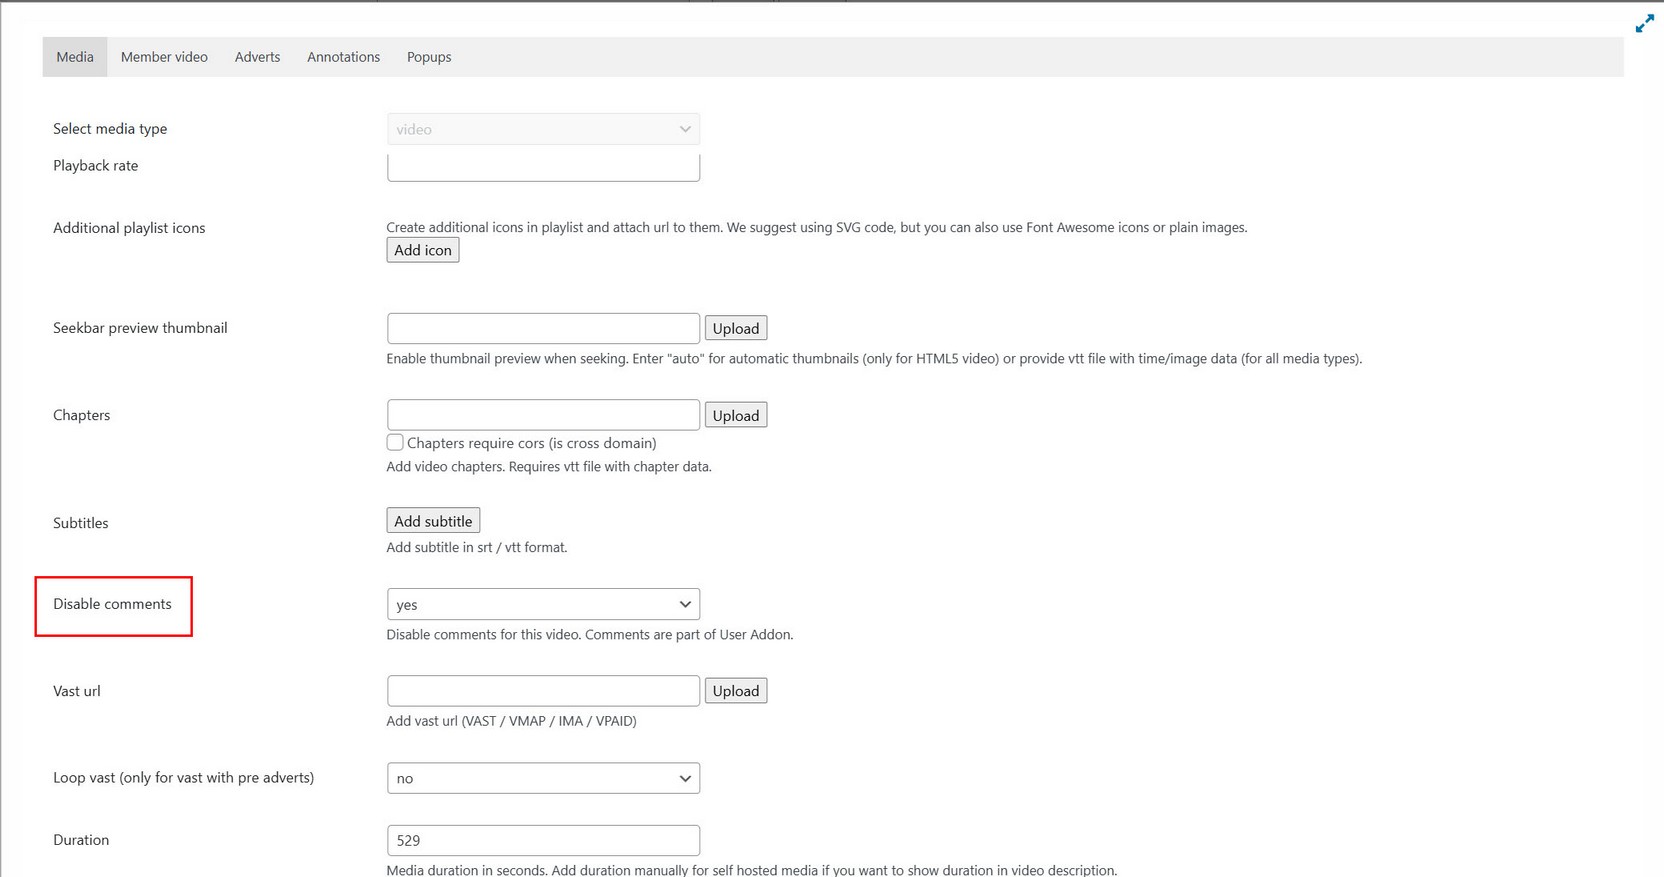Click the Vast url input field
The height and width of the screenshot is (877, 1664).
(543, 691)
